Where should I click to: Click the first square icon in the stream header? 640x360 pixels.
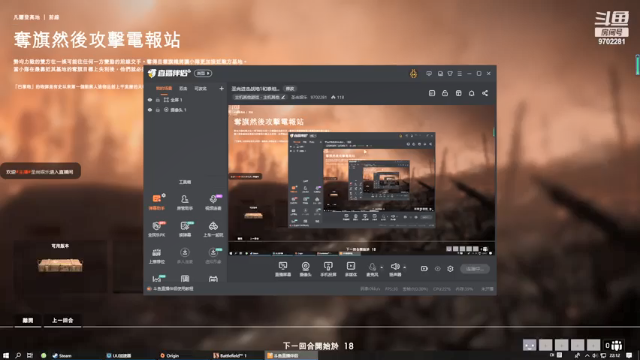[x=432, y=93]
